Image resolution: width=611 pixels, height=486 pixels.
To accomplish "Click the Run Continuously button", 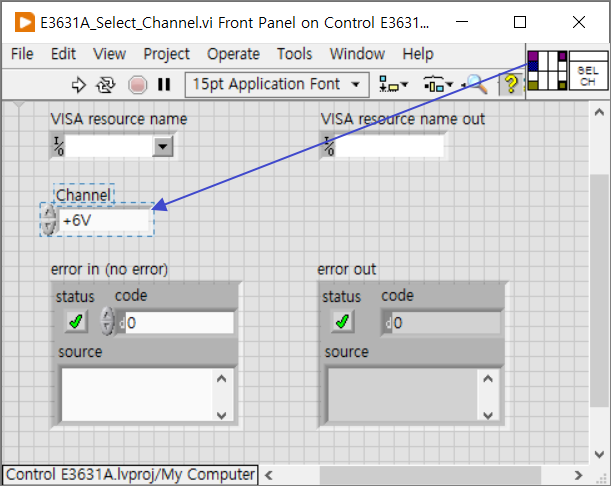I will pos(106,85).
